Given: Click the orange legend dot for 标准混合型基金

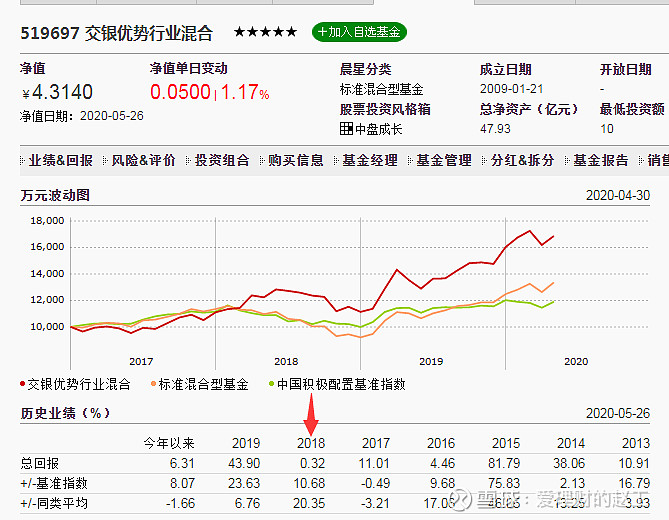Looking at the screenshot, I should point(153,384).
